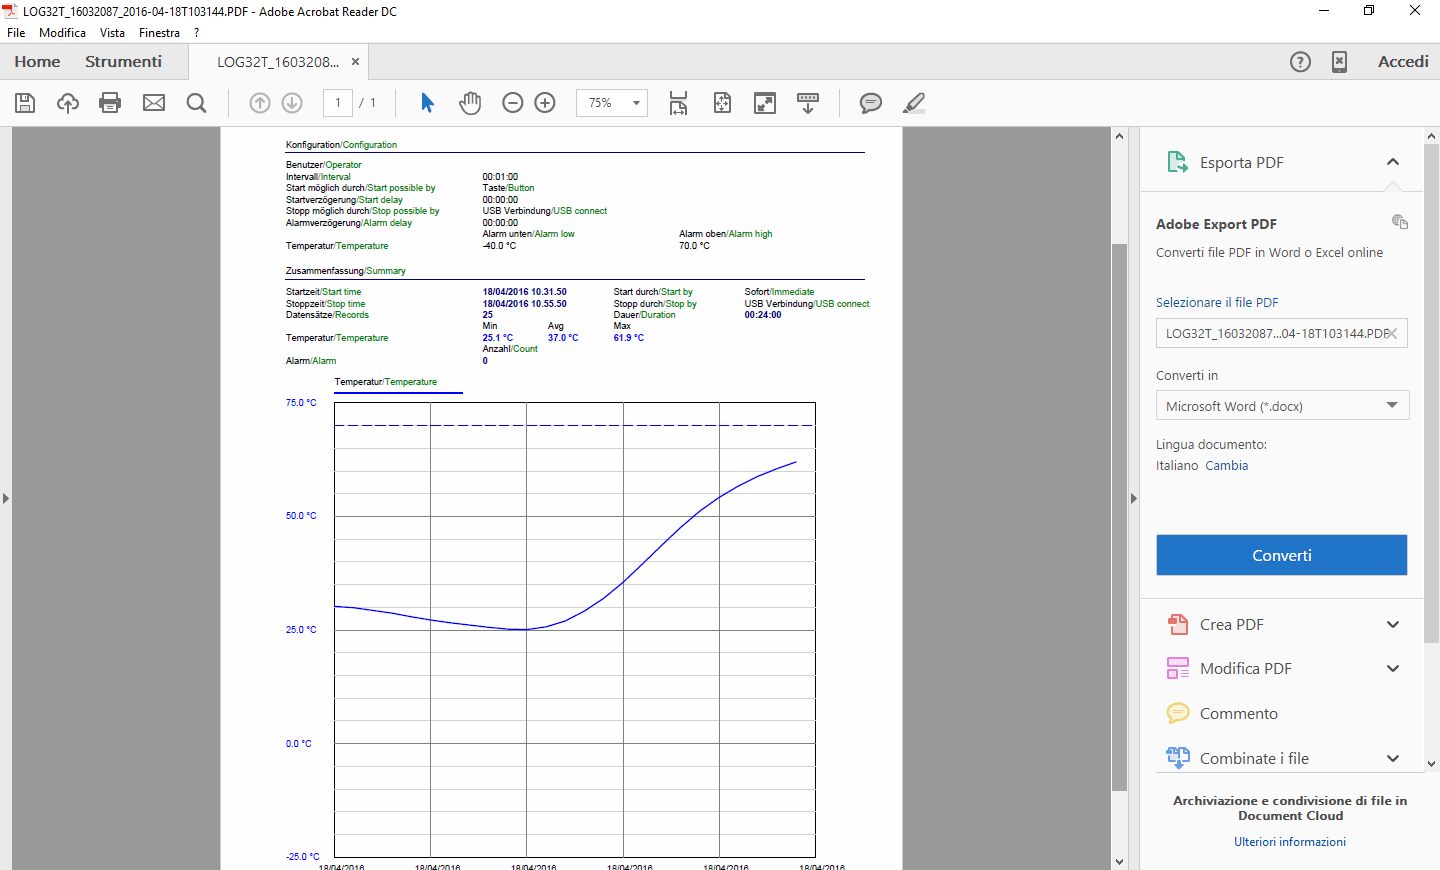This screenshot has height=870, width=1440.
Task: Open the Vista menu
Action: pyautogui.click(x=112, y=33)
